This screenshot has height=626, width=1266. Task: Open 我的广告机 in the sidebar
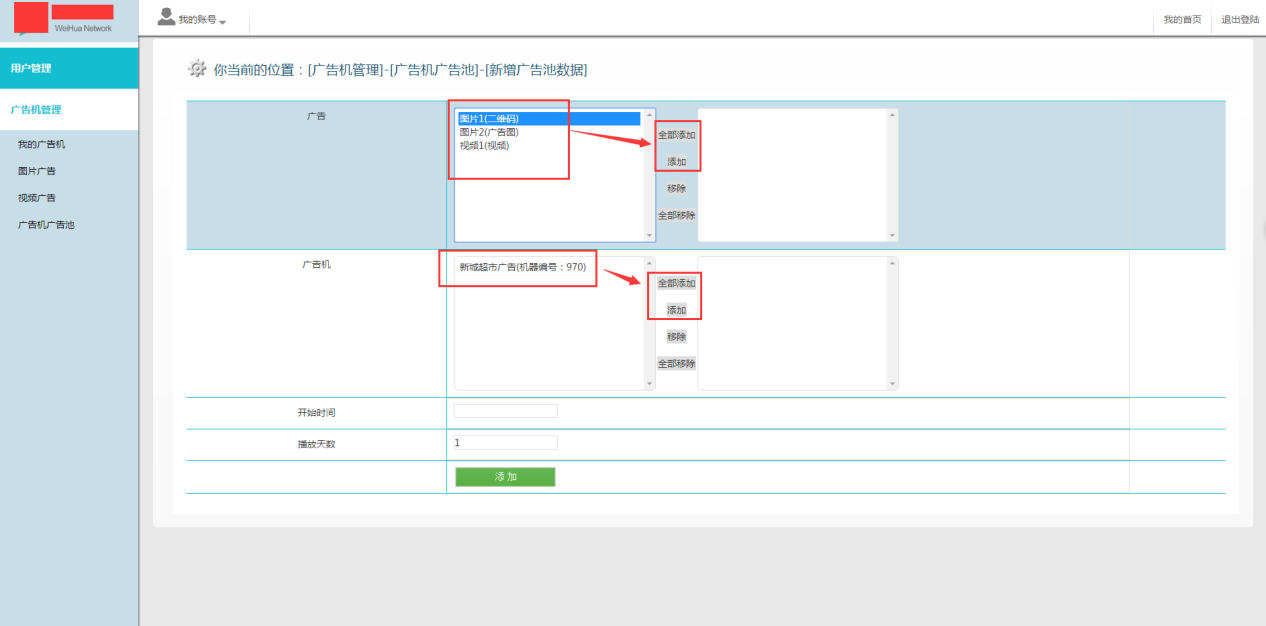tap(41, 145)
